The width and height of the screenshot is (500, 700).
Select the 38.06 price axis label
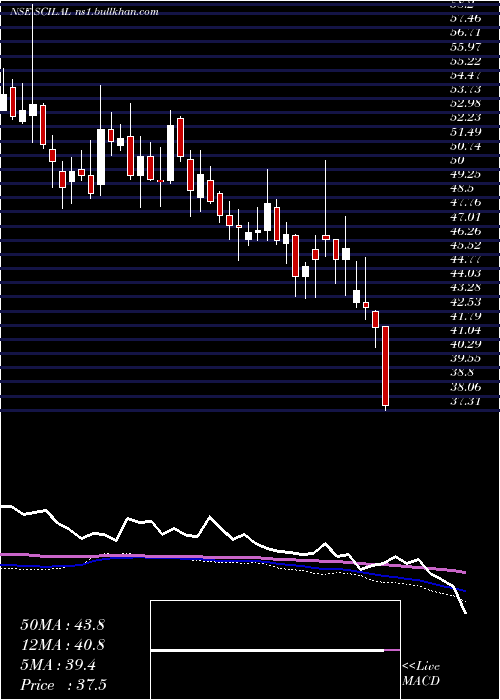tap(467, 388)
